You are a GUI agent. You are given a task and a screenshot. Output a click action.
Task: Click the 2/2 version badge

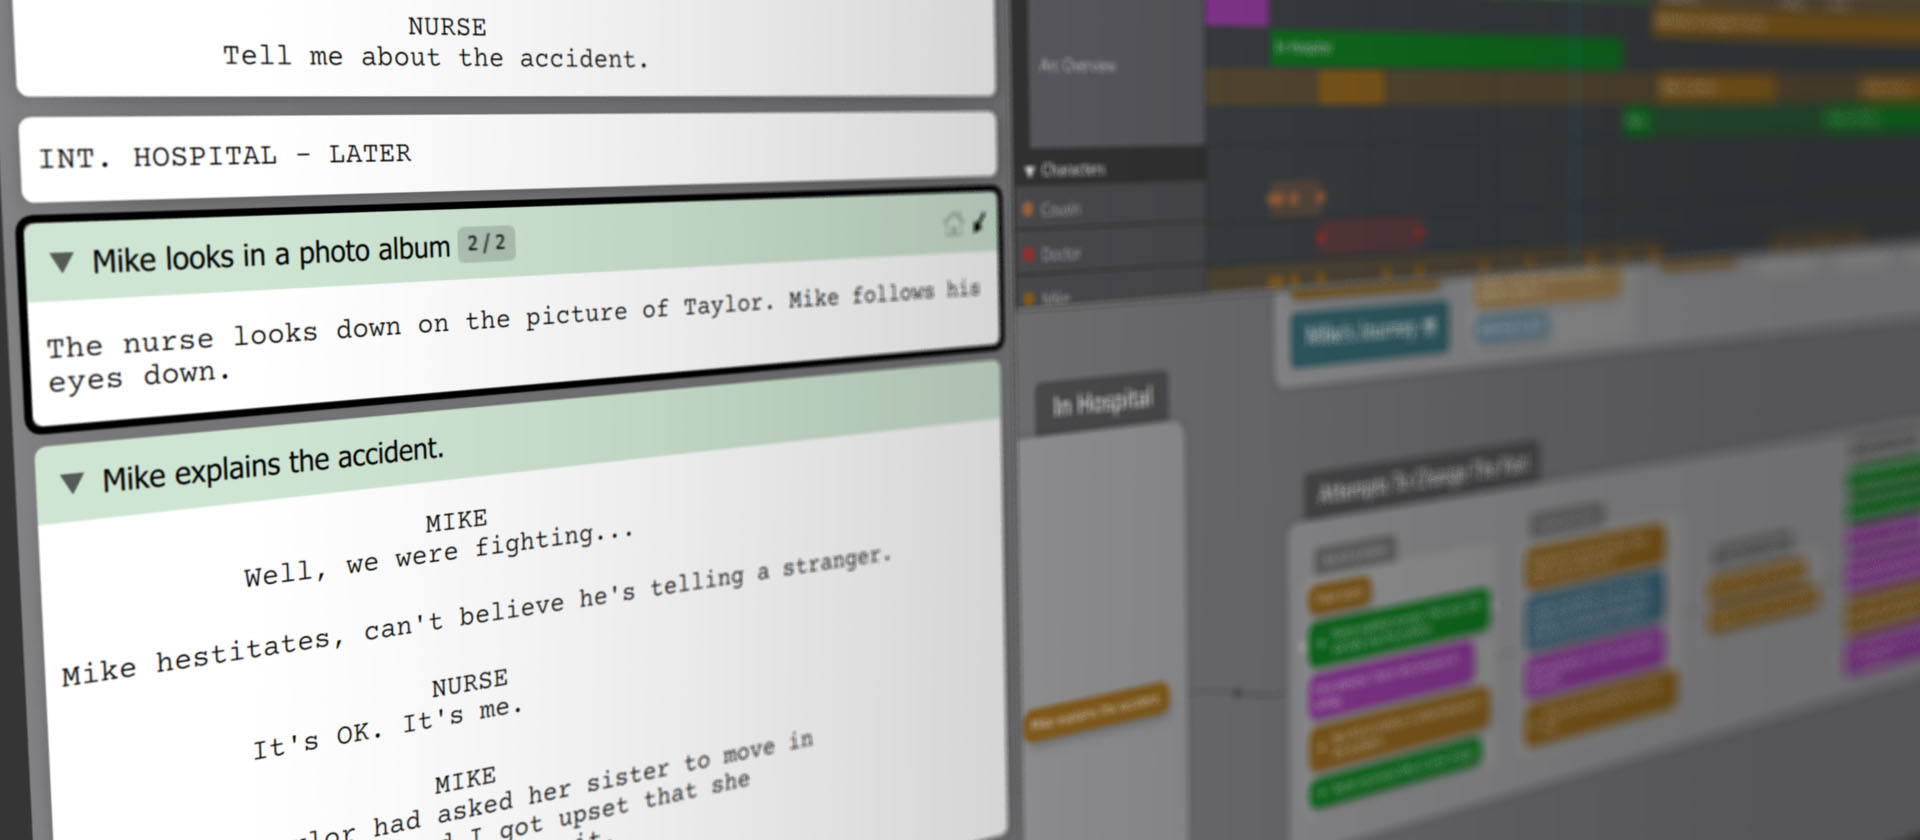click(486, 243)
